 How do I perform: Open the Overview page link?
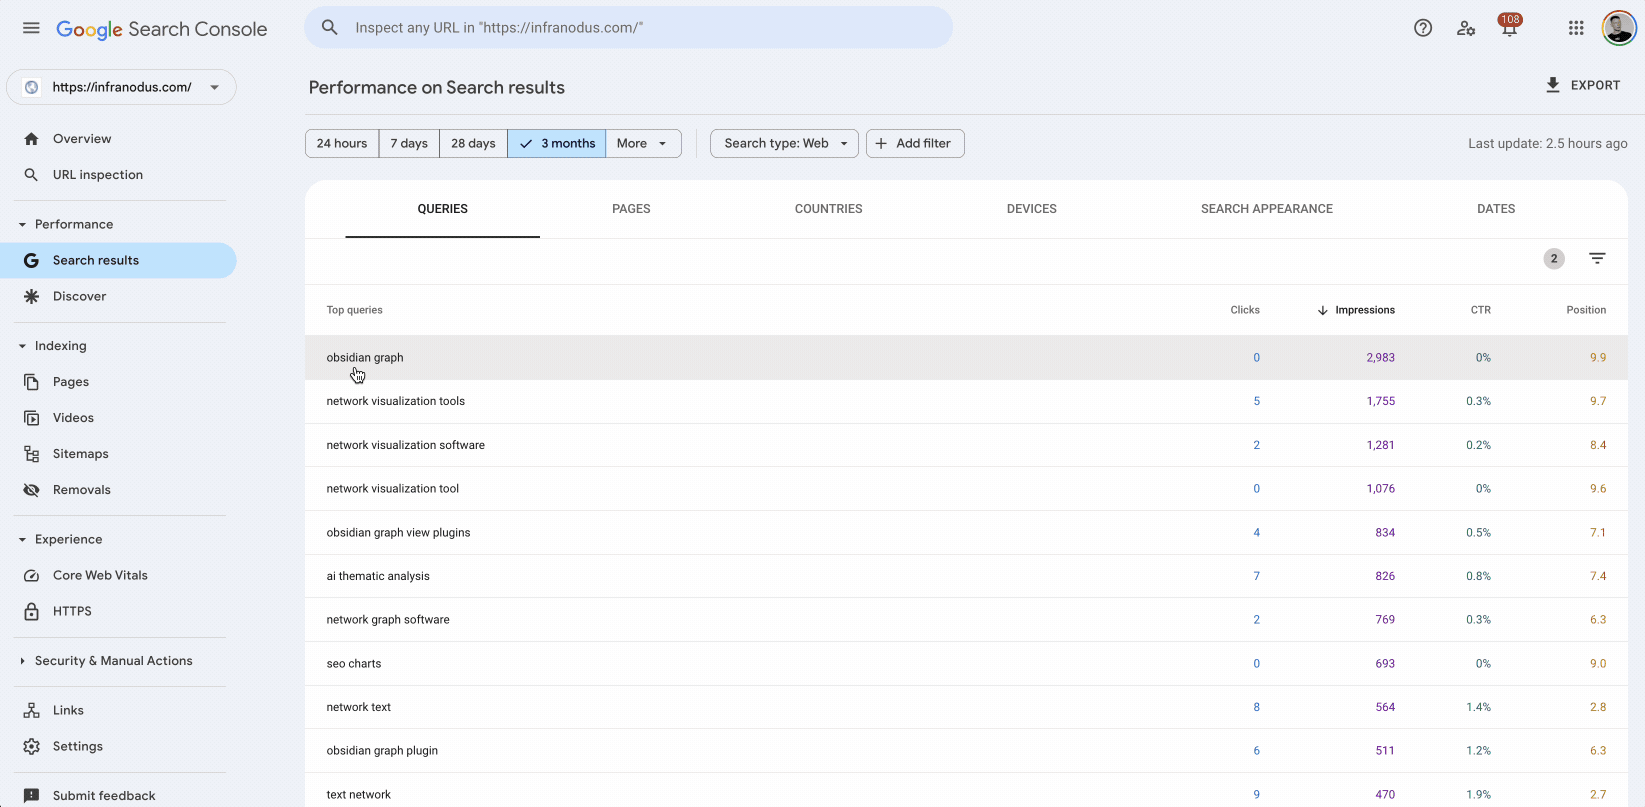coord(82,139)
